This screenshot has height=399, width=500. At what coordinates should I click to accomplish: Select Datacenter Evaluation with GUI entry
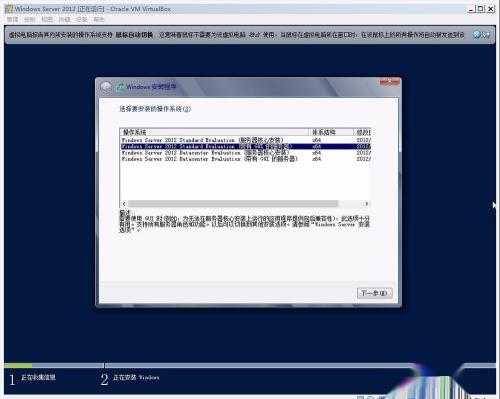[245, 159]
